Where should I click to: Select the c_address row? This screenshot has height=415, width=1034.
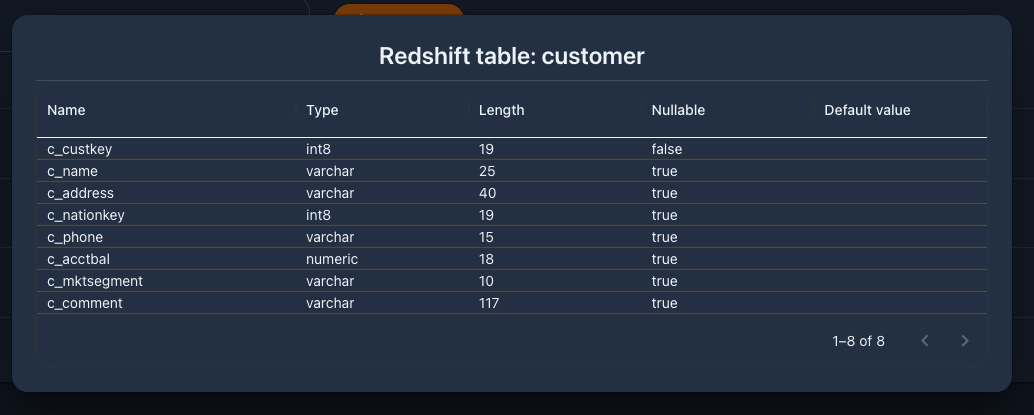click(512, 193)
